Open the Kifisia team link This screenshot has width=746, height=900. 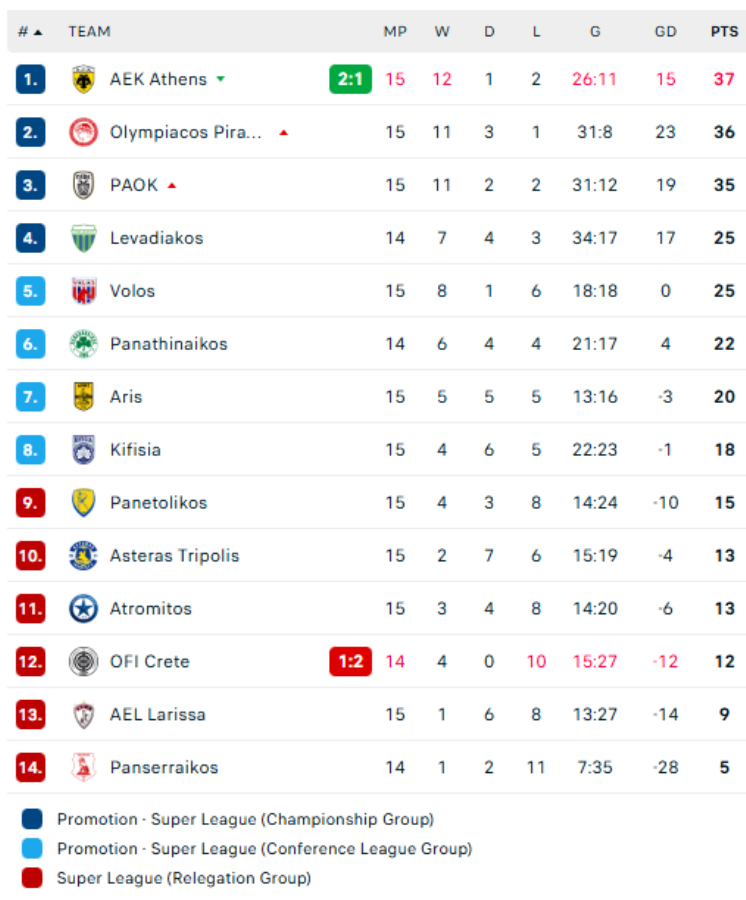135,450
